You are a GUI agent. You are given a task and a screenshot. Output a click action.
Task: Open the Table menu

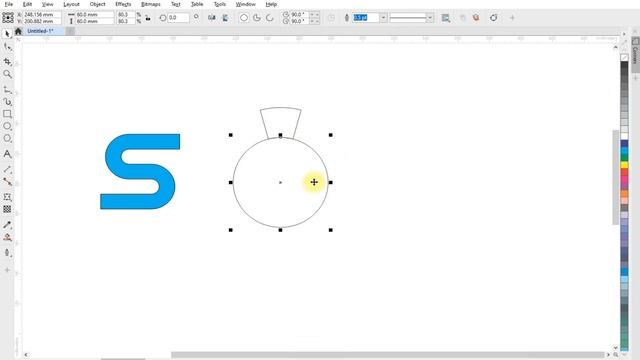point(197,4)
